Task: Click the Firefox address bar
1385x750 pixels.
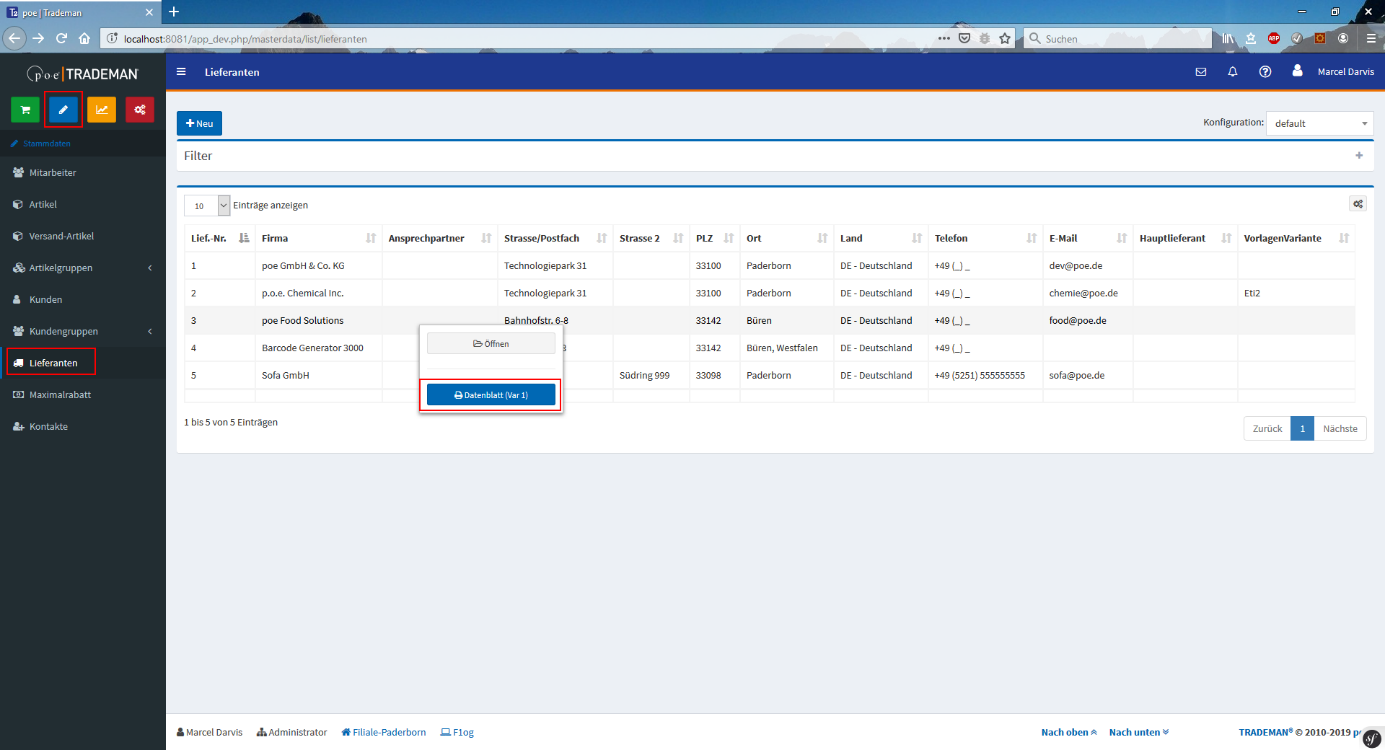Action: point(520,38)
